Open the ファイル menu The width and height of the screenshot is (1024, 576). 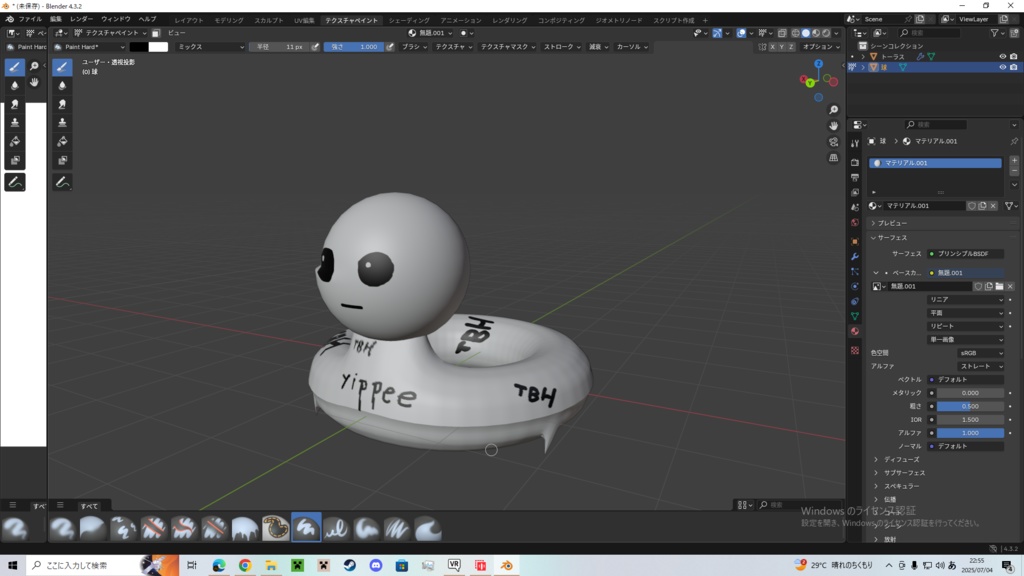click(x=30, y=20)
